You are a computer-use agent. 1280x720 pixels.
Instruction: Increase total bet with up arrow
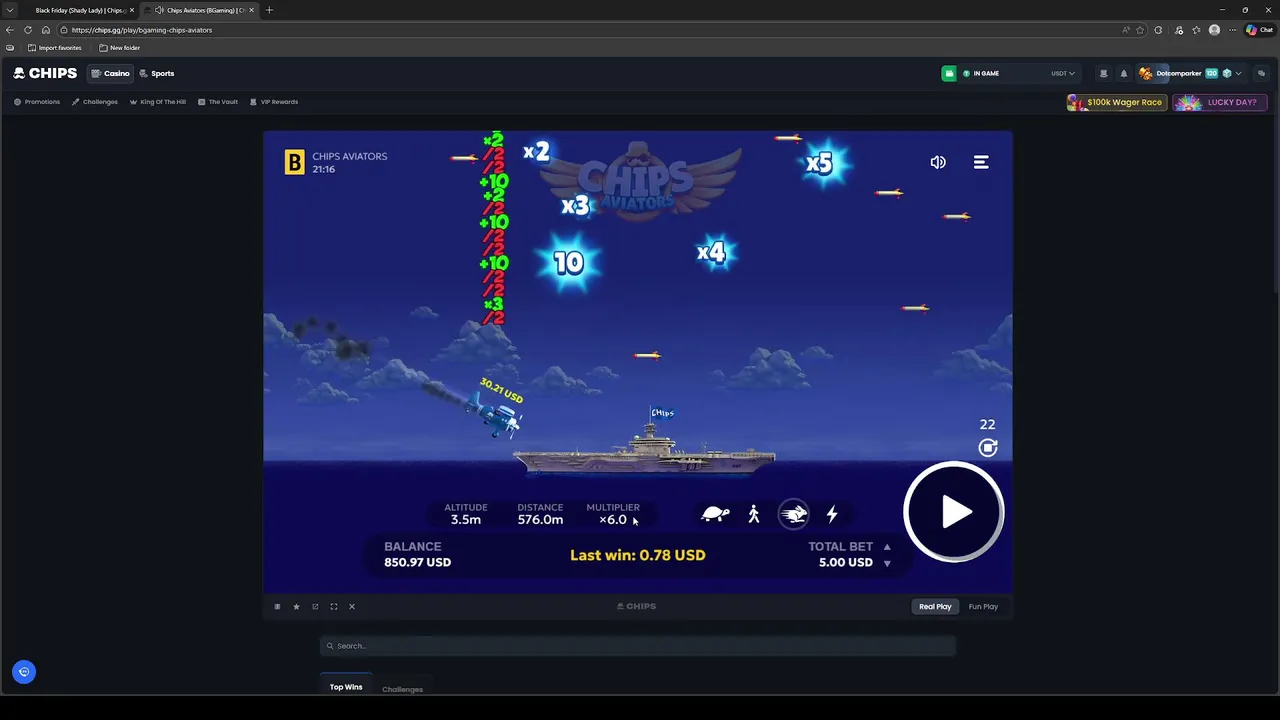pos(887,547)
